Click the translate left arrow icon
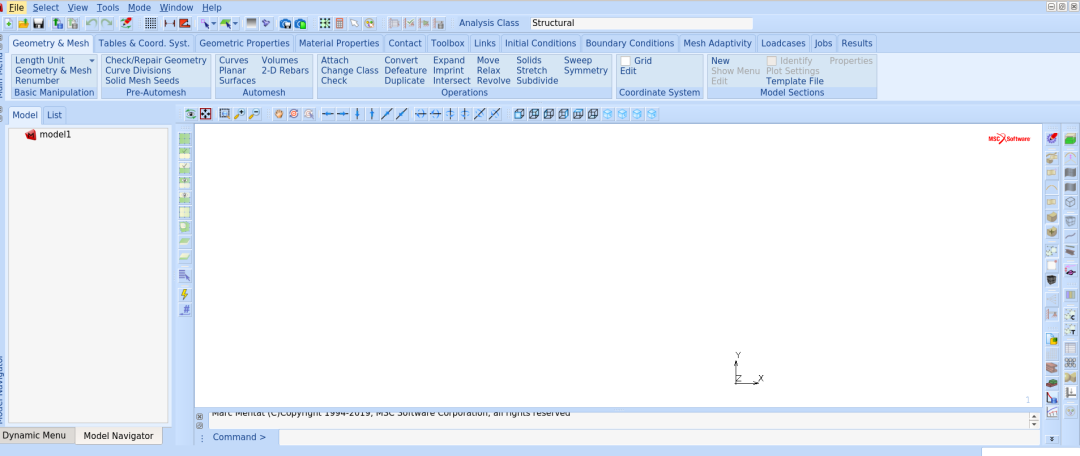Screen dimensions: 1080x456 [328, 114]
